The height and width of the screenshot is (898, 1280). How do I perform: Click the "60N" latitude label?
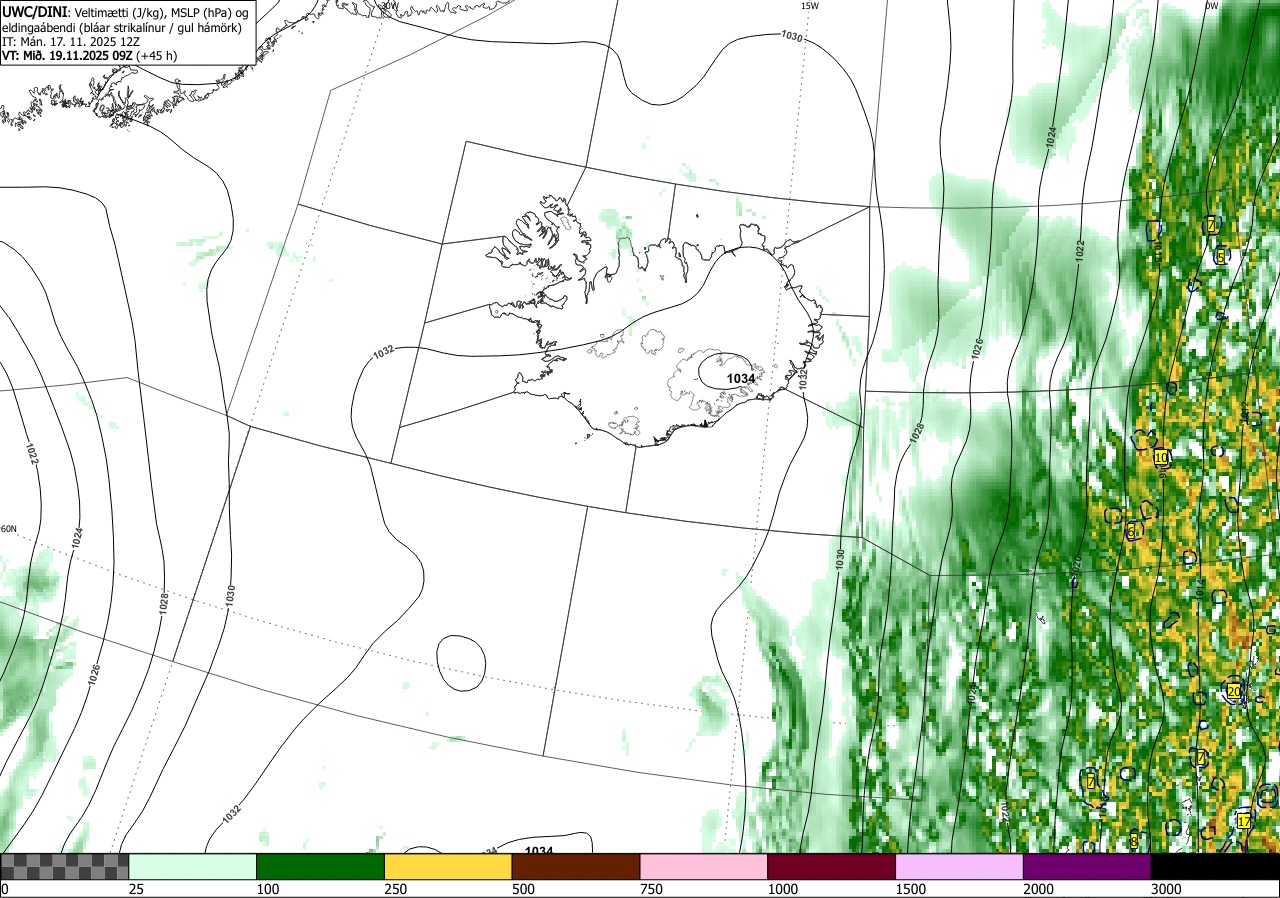click(8, 529)
